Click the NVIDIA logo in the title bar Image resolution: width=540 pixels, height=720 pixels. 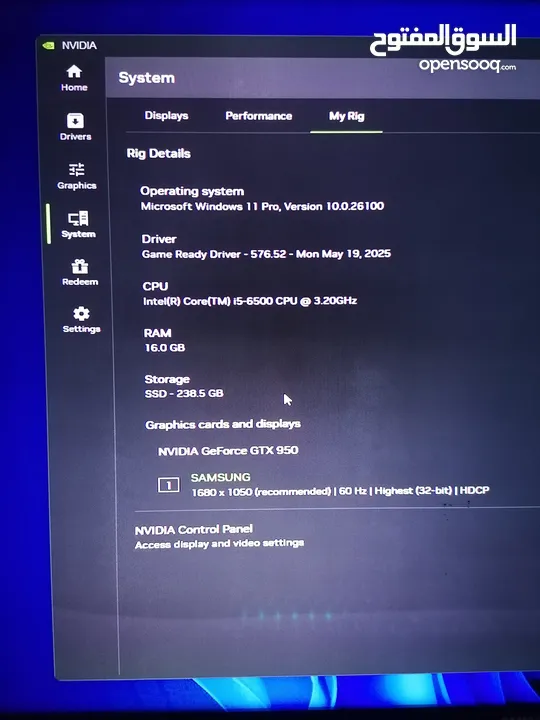pyautogui.click(x=48, y=45)
